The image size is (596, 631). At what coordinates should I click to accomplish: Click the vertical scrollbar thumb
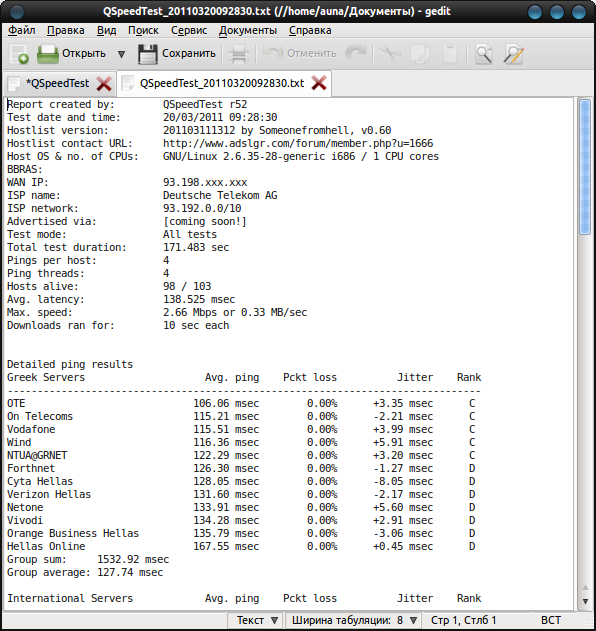coord(585,167)
